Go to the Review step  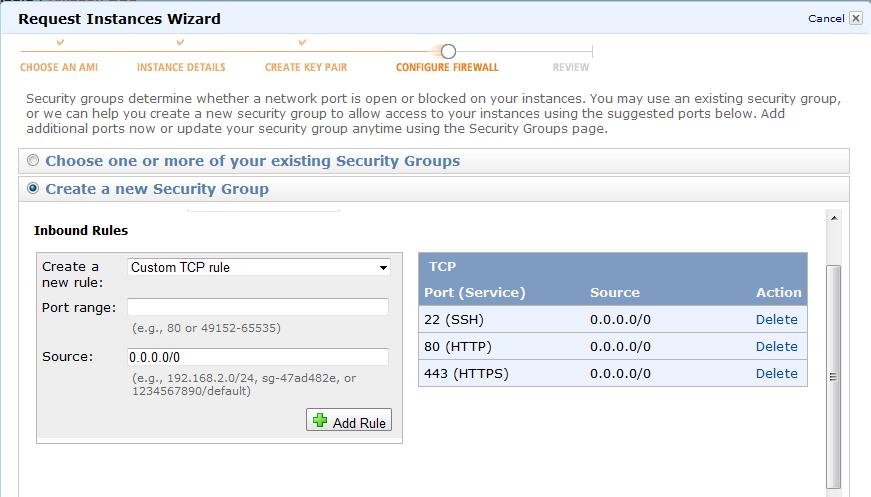pos(570,67)
